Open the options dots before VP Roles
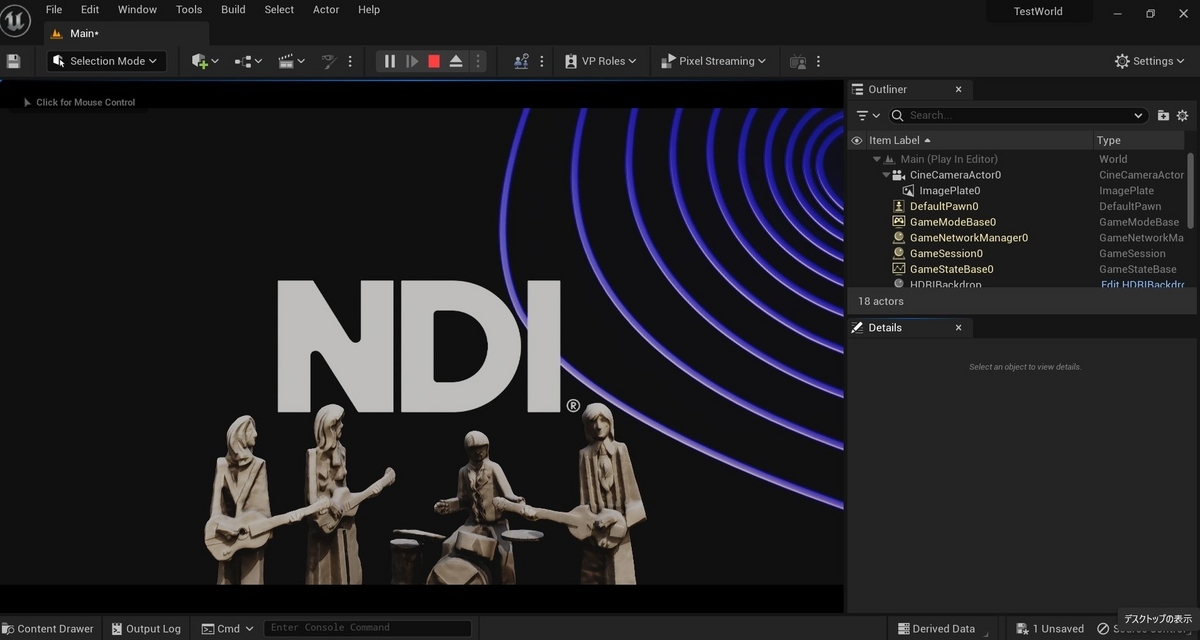 (x=542, y=61)
